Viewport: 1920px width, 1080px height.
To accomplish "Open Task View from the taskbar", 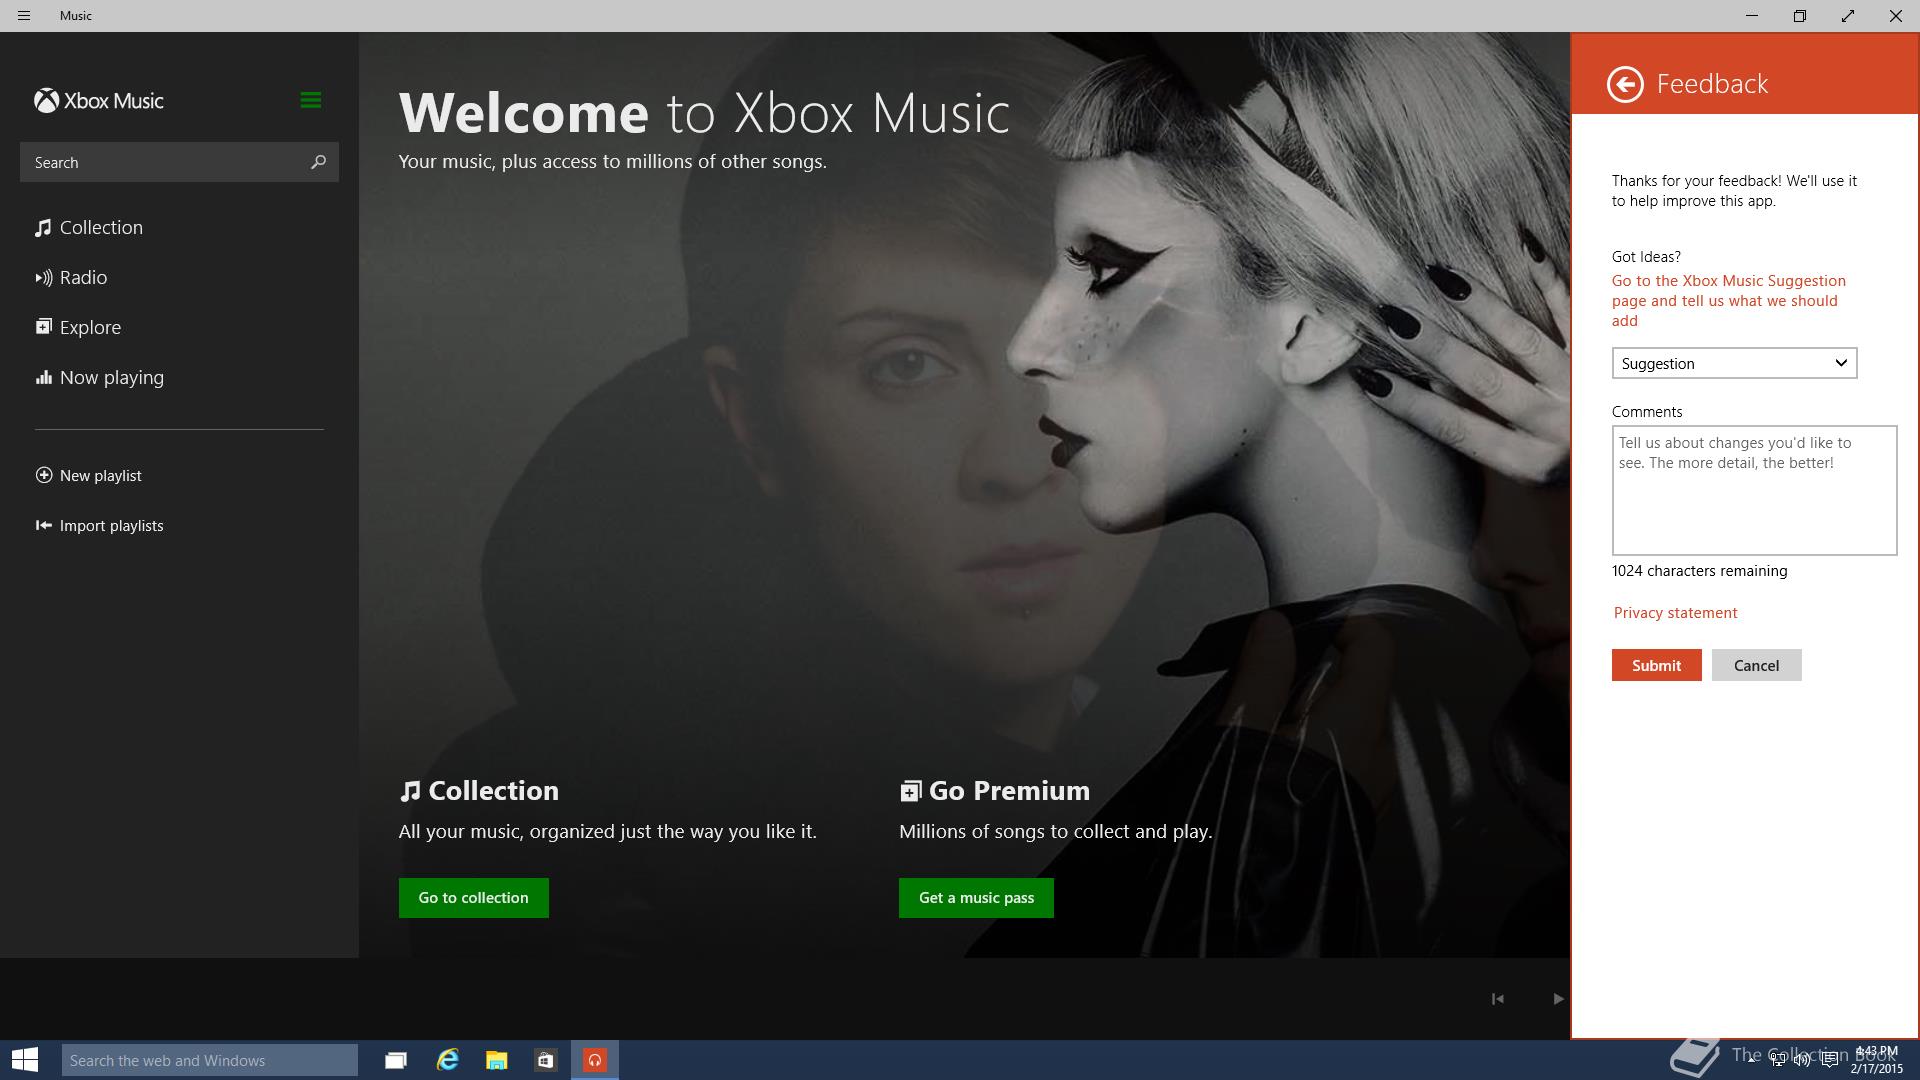I will (396, 1060).
